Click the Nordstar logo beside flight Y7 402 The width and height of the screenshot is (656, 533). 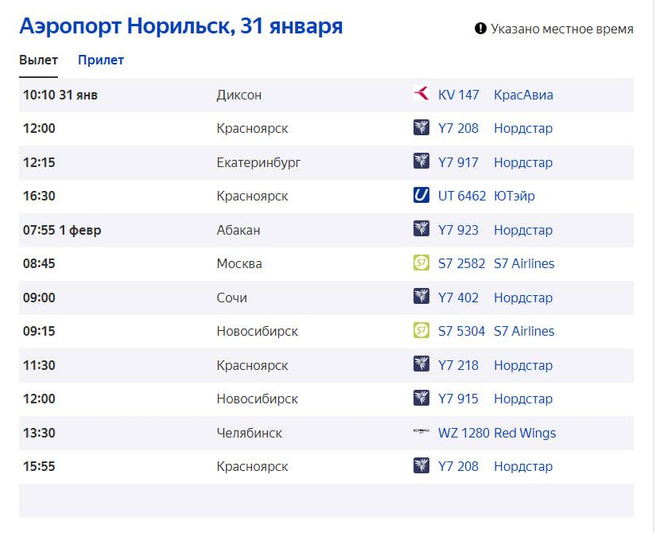pyautogui.click(x=421, y=297)
